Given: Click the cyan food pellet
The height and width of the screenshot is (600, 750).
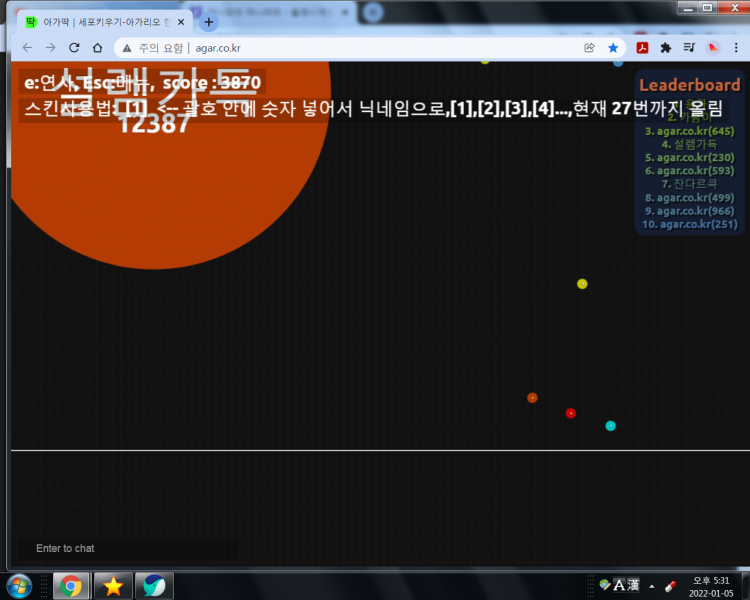Looking at the screenshot, I should (610, 426).
